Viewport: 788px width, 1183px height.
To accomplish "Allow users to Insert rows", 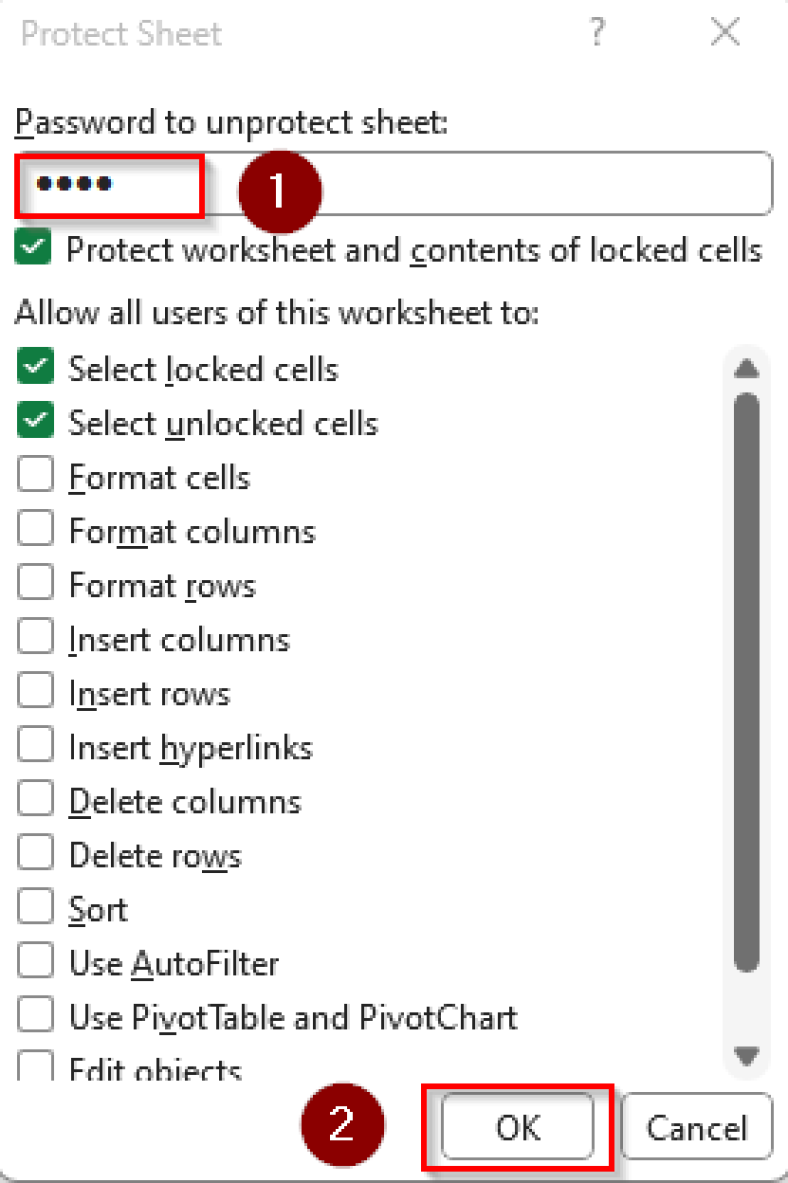I will 35,690.
